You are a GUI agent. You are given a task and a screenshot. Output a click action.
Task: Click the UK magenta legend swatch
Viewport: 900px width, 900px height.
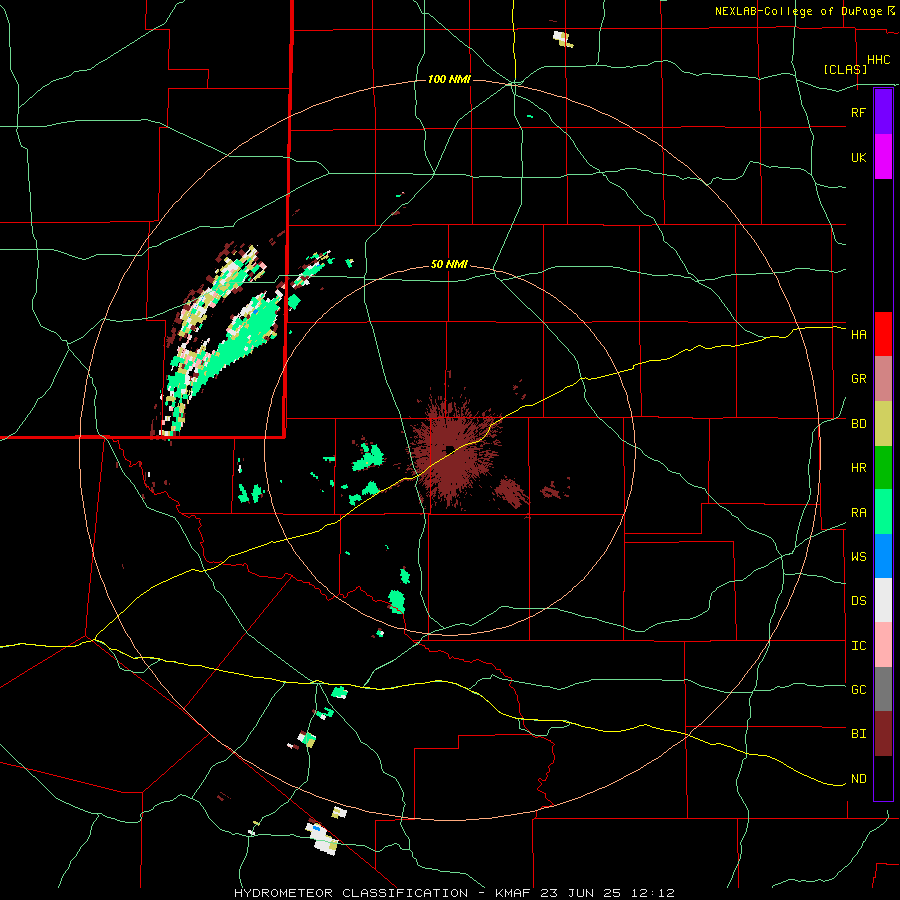point(883,157)
